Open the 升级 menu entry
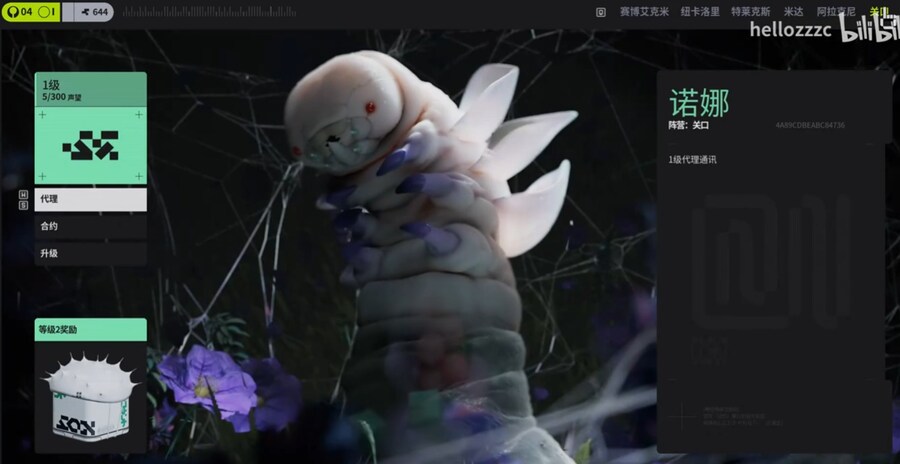 90,253
